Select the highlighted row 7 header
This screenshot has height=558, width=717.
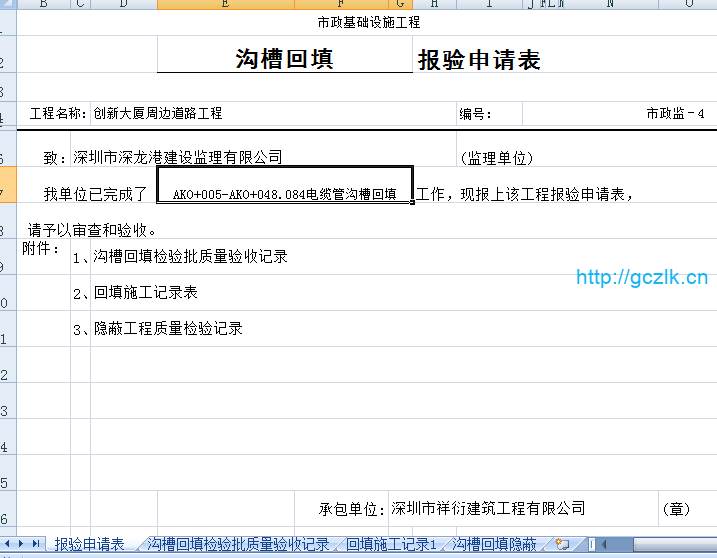click(4, 194)
